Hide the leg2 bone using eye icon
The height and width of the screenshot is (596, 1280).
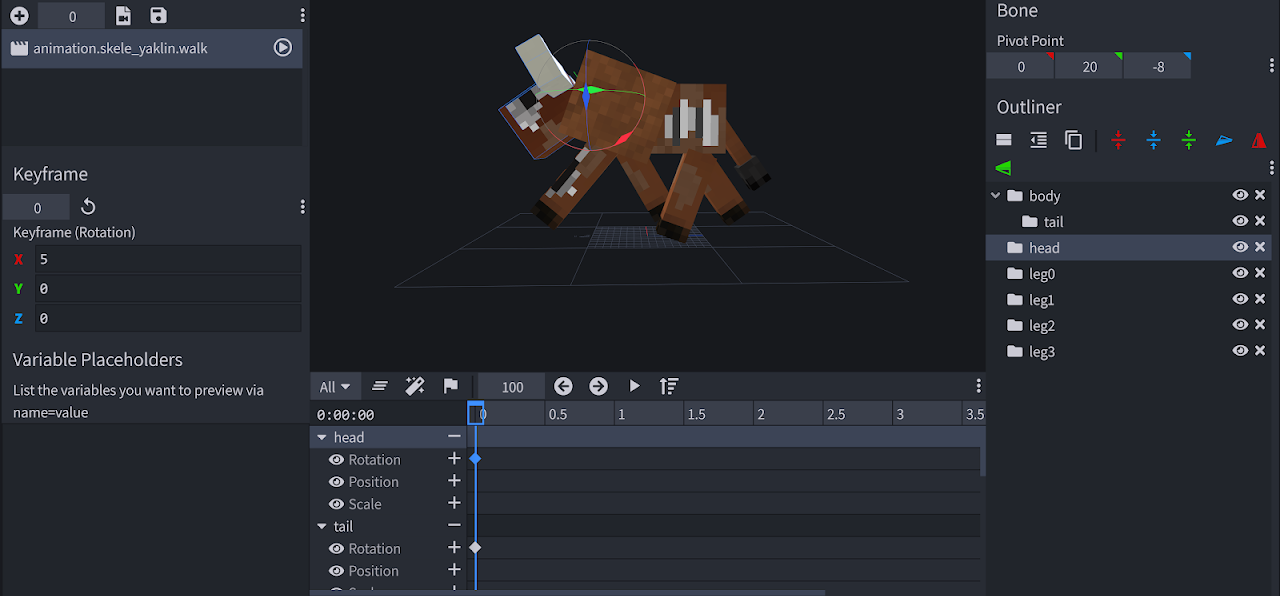[x=1240, y=325]
